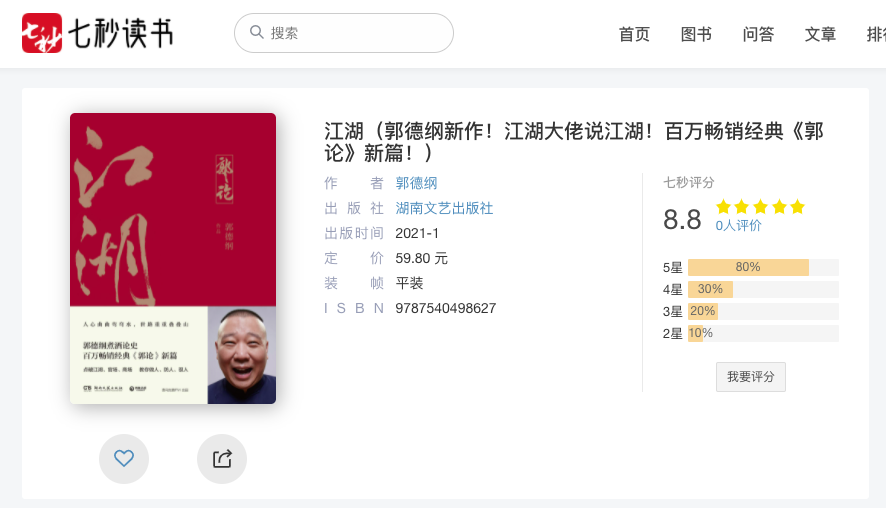Open the 图书 navigation item
Viewport: 886px width, 508px height.
696,34
